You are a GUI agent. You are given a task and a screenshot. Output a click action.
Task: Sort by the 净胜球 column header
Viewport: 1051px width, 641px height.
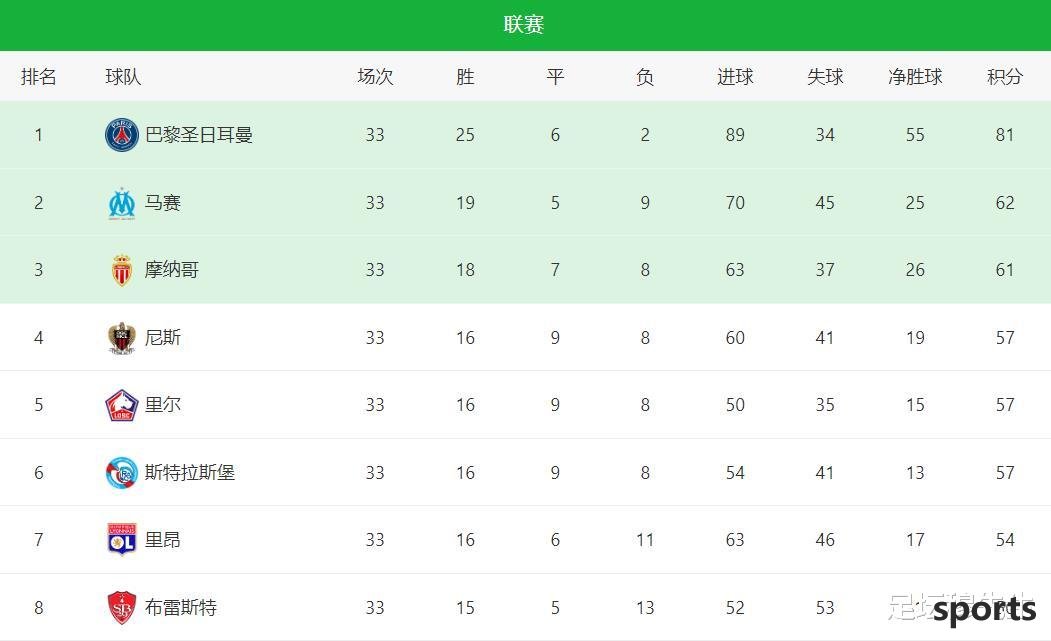(x=915, y=76)
